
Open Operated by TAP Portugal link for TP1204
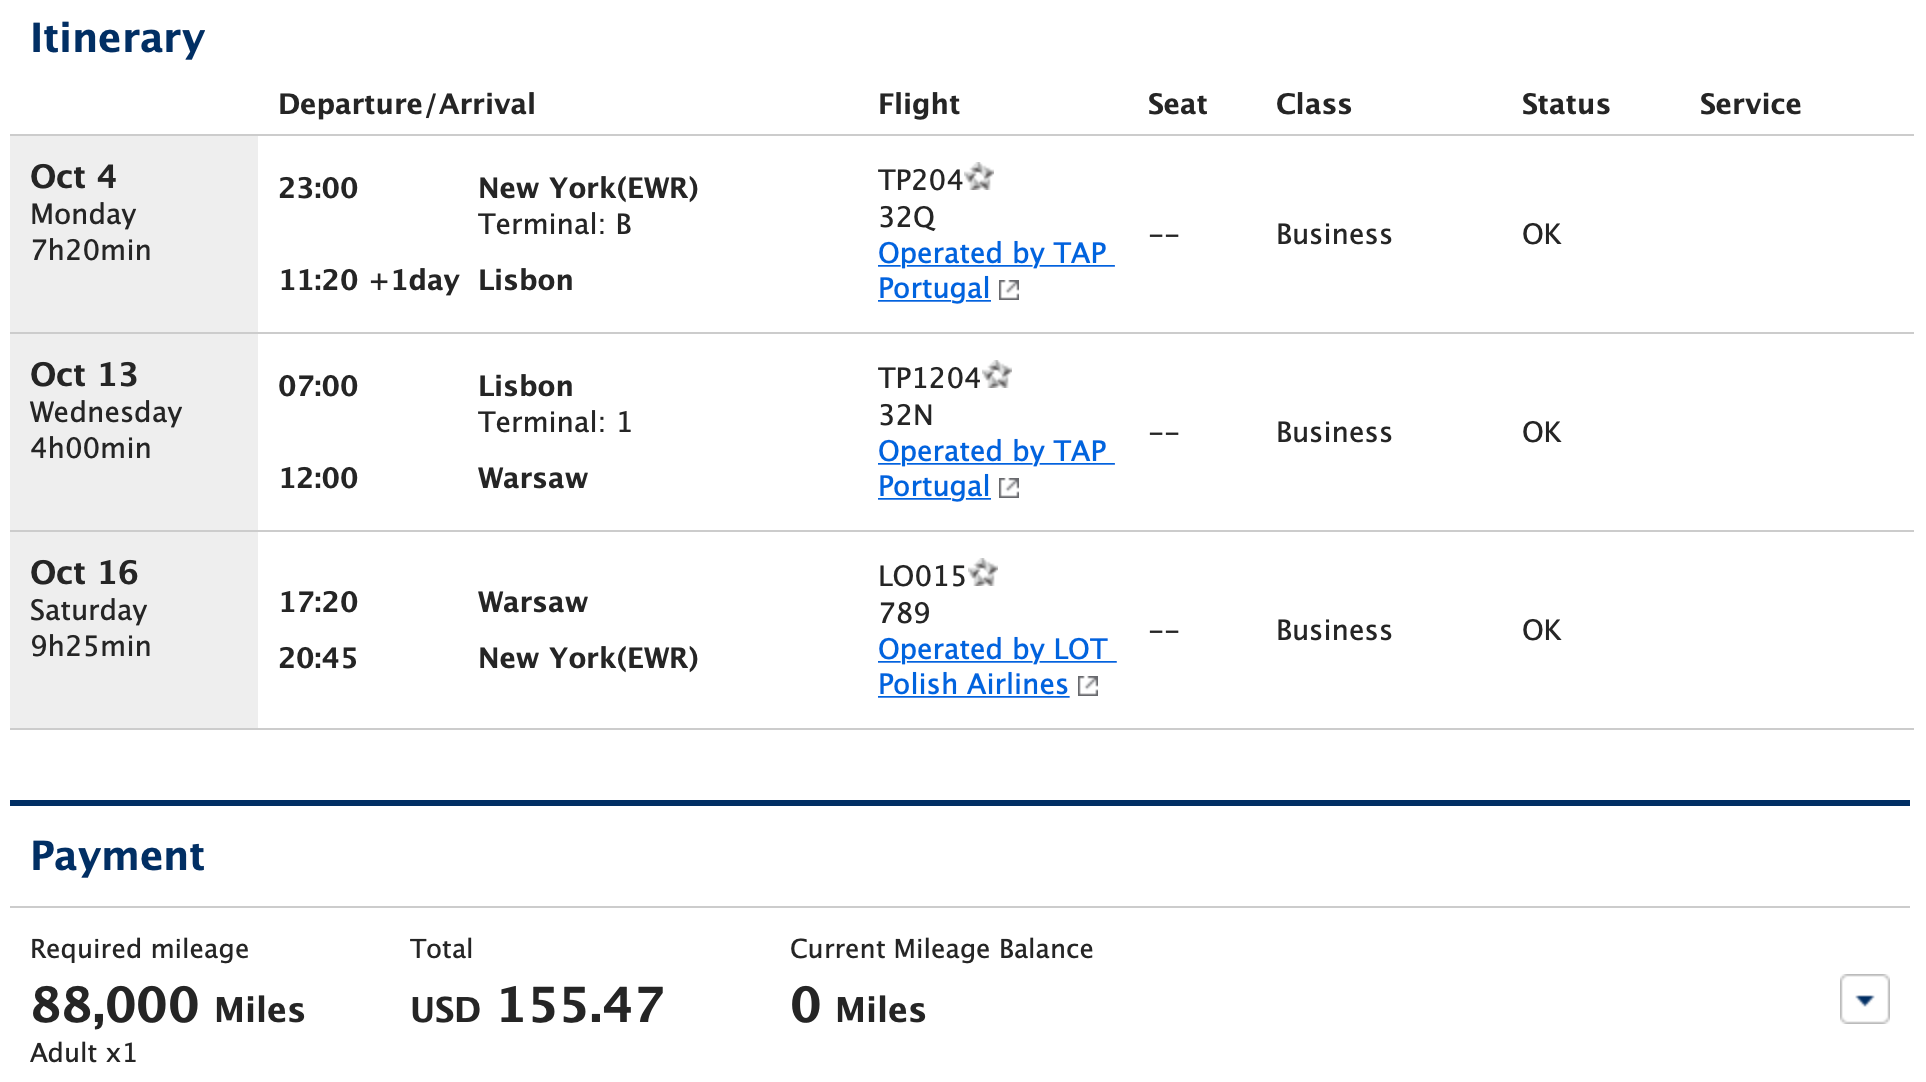[x=995, y=468]
